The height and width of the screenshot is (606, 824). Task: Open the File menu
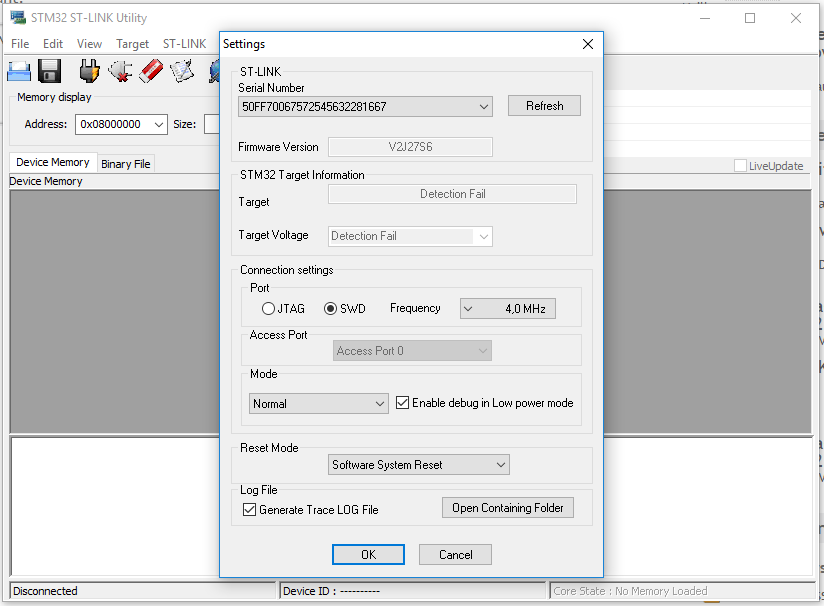20,44
